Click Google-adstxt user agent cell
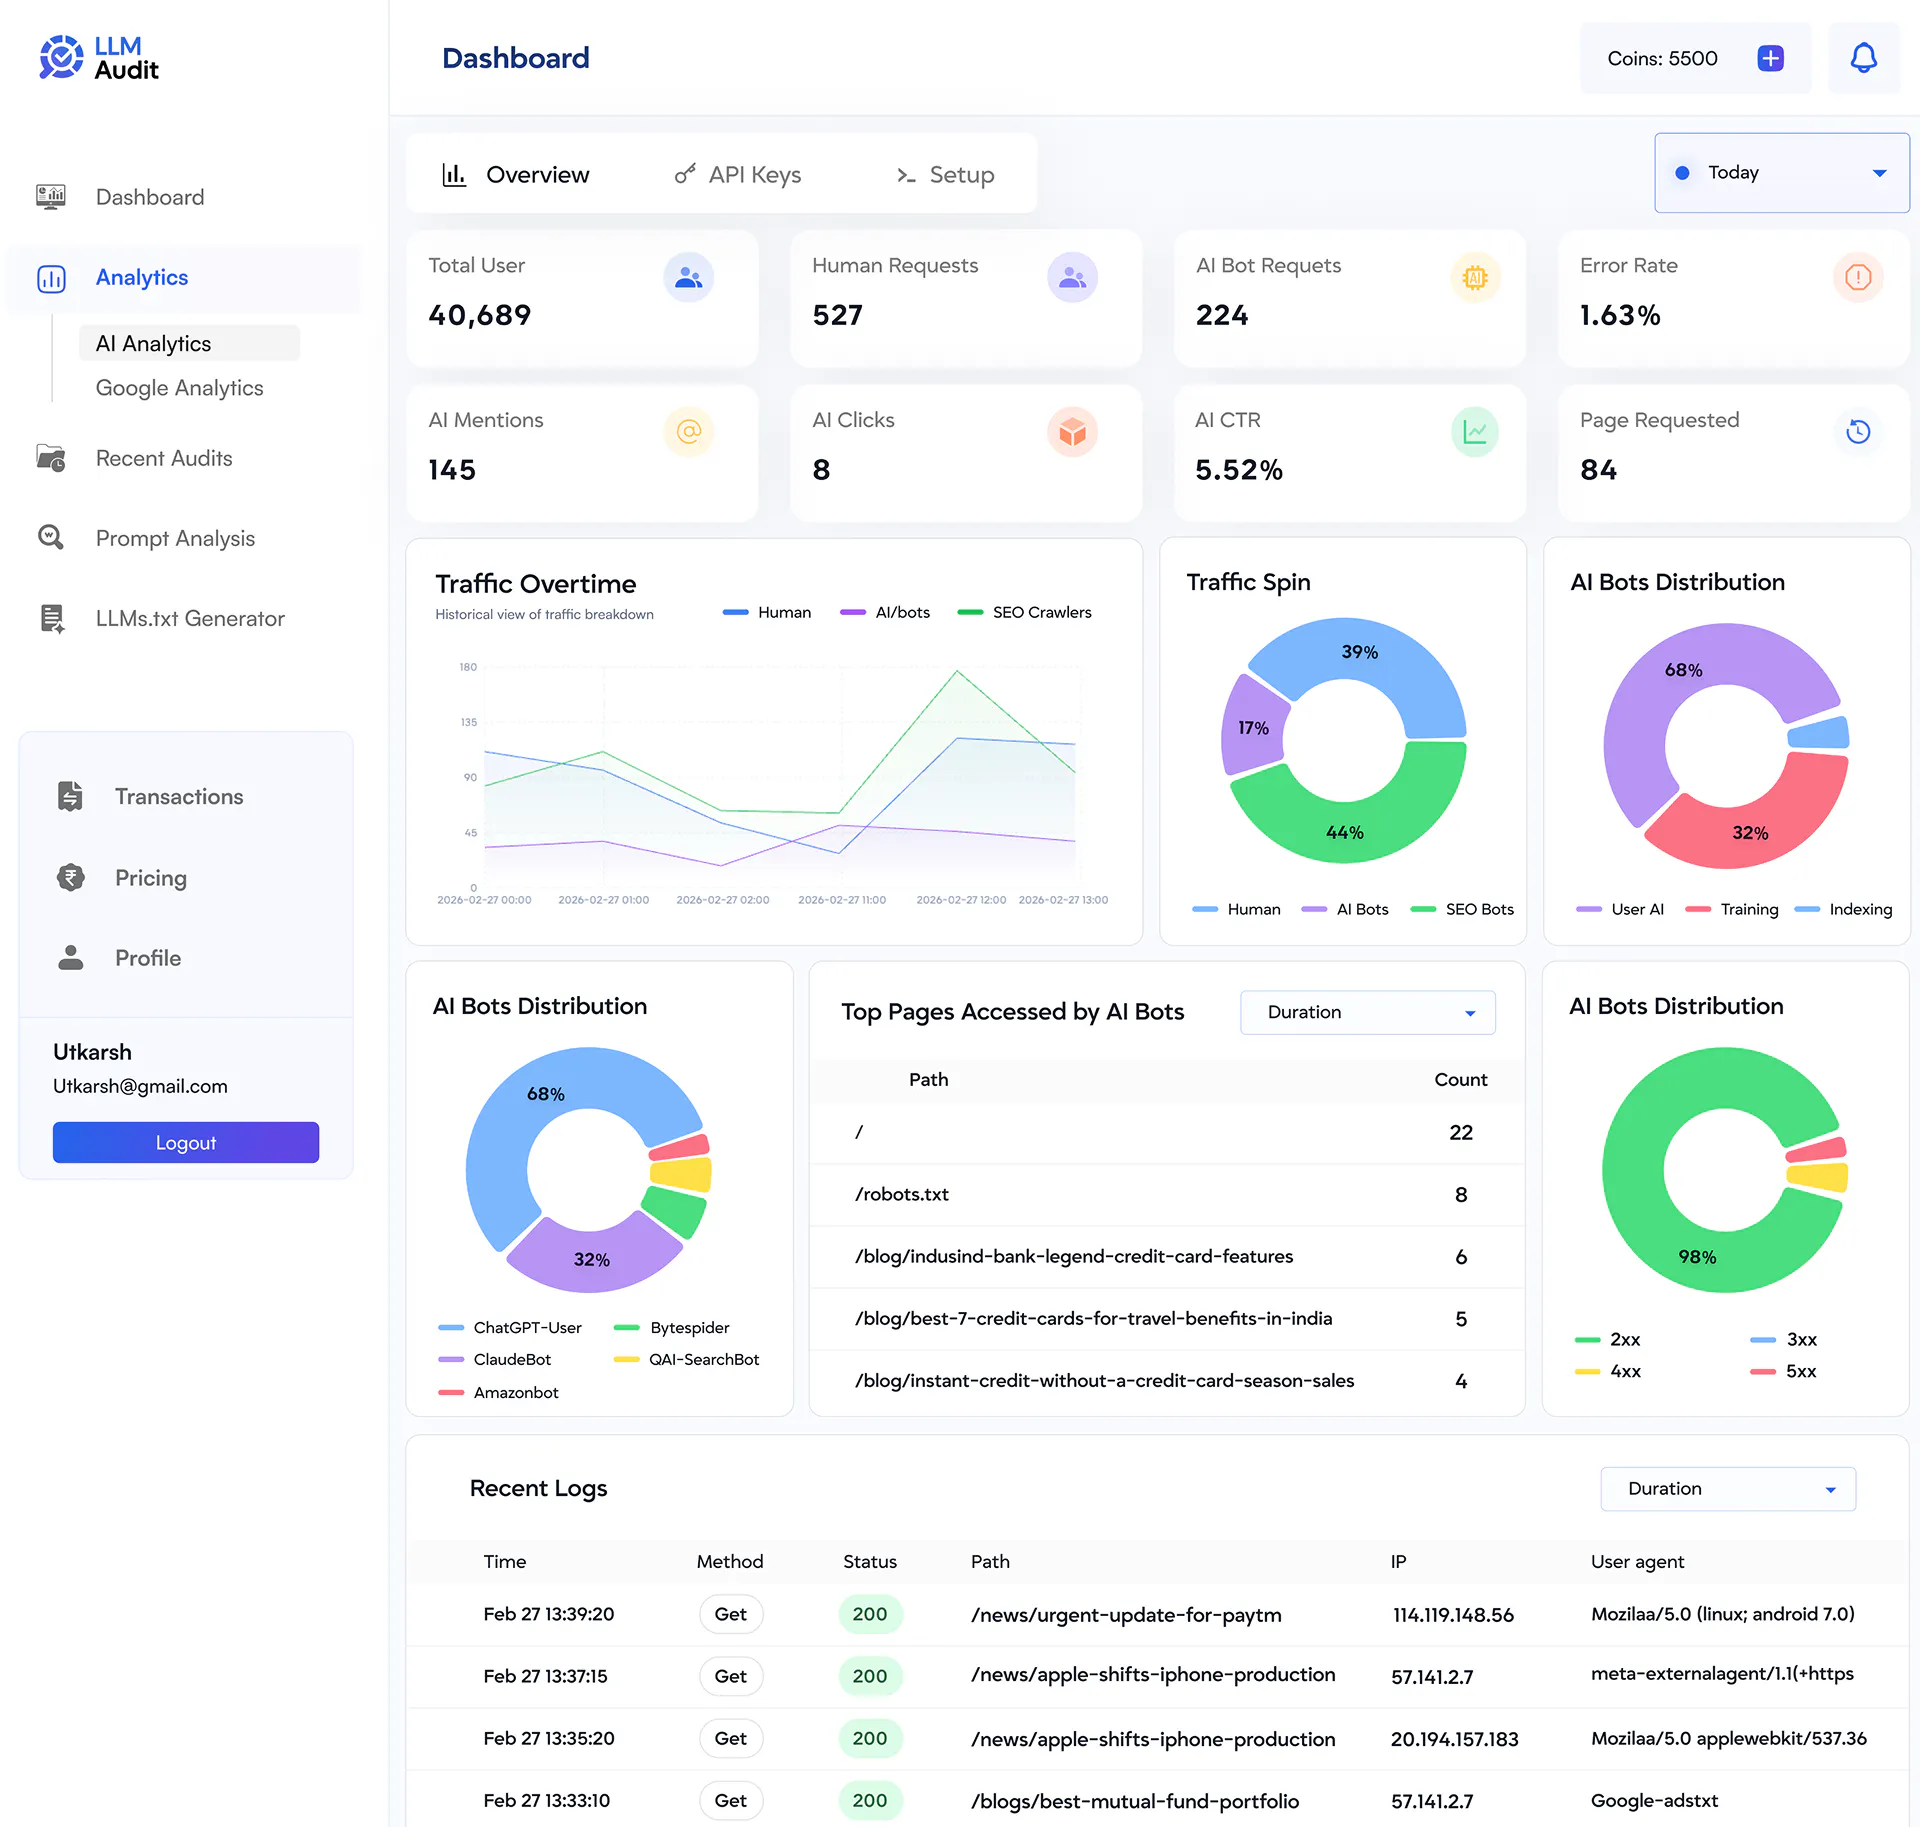 (x=1654, y=1800)
